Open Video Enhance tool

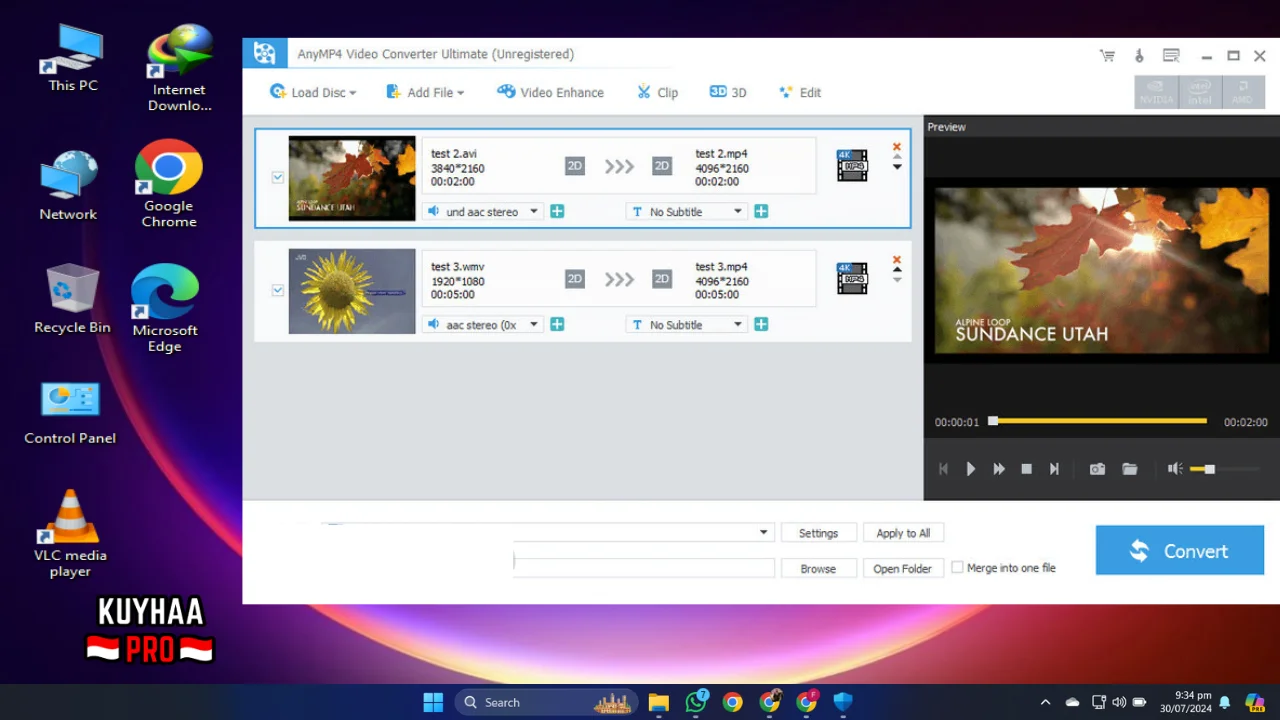[x=551, y=92]
